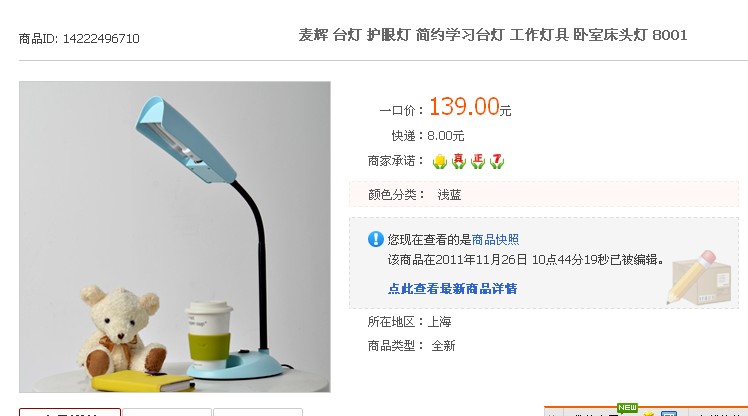Screen dimensions: 748x416
Task: Click the desk lamp product photo
Action: pos(175,237)
